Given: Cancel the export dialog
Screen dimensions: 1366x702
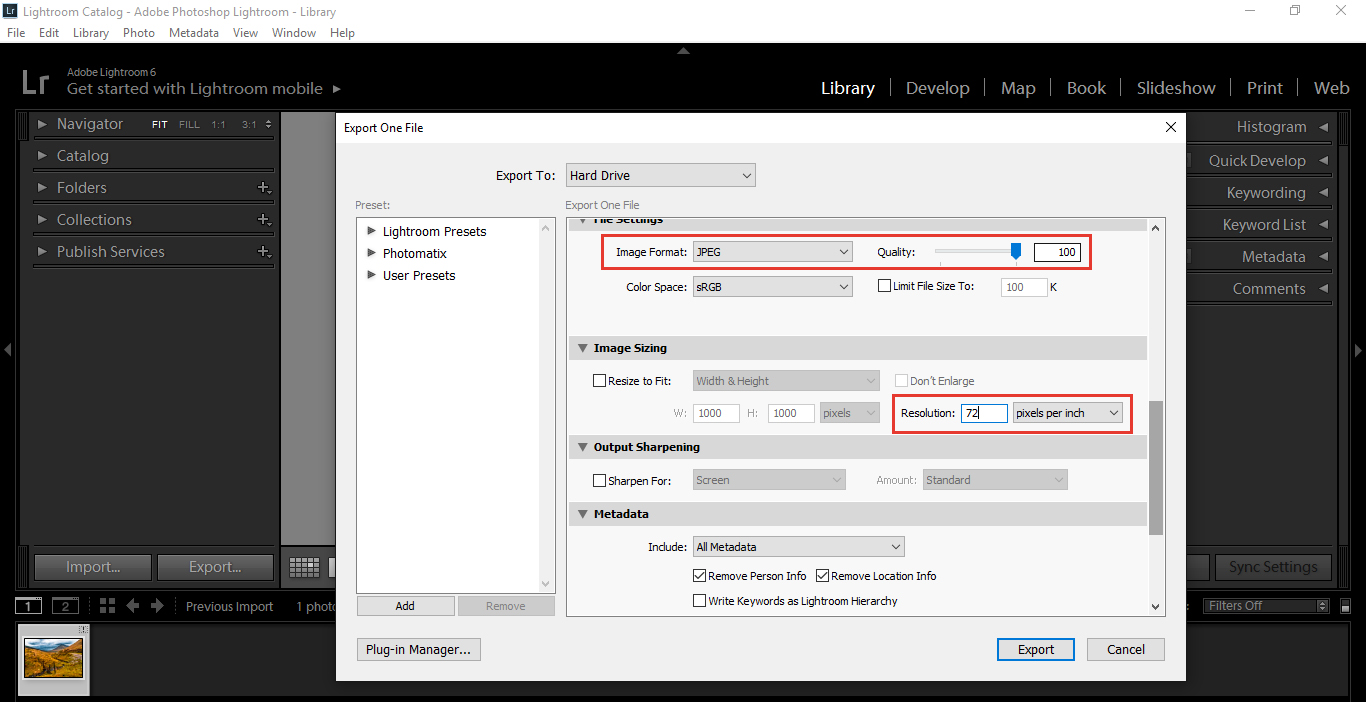Looking at the screenshot, I should click(x=1126, y=650).
